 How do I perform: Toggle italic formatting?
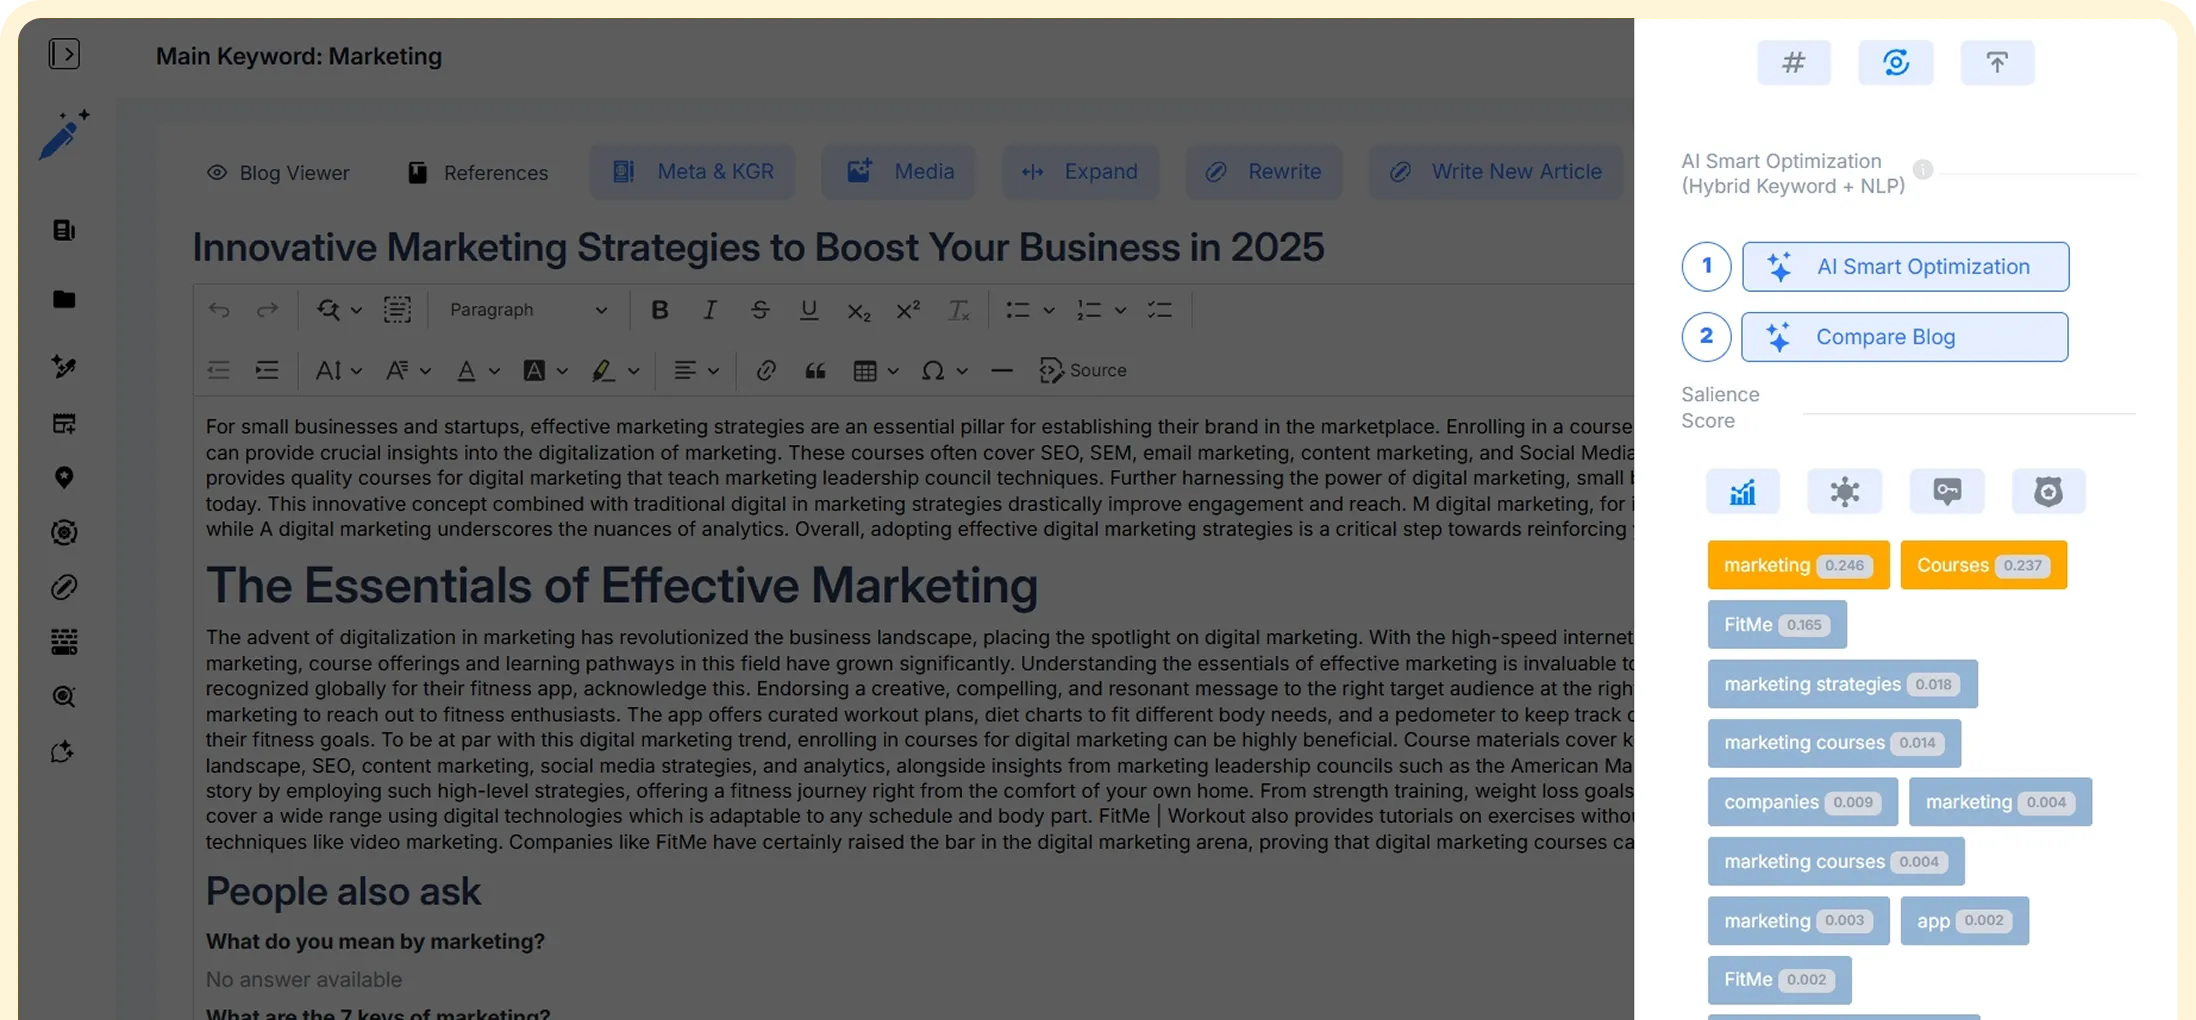click(709, 310)
